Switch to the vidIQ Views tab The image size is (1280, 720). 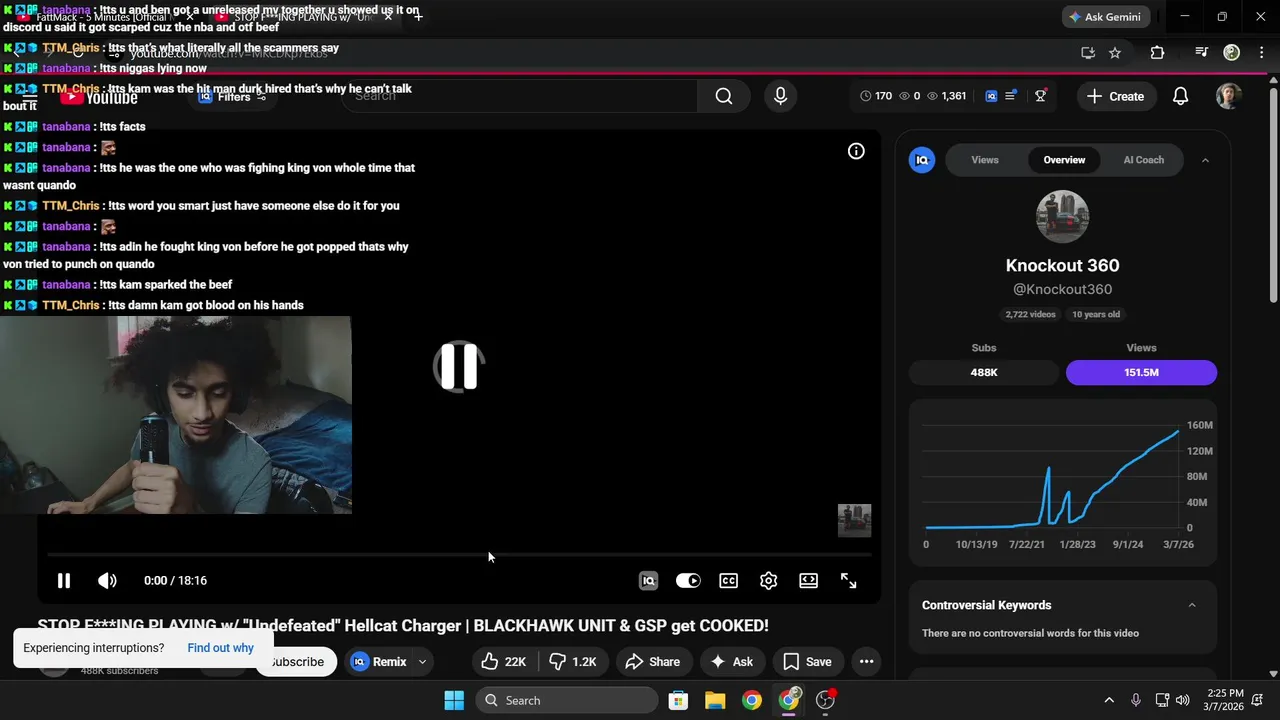click(x=985, y=160)
